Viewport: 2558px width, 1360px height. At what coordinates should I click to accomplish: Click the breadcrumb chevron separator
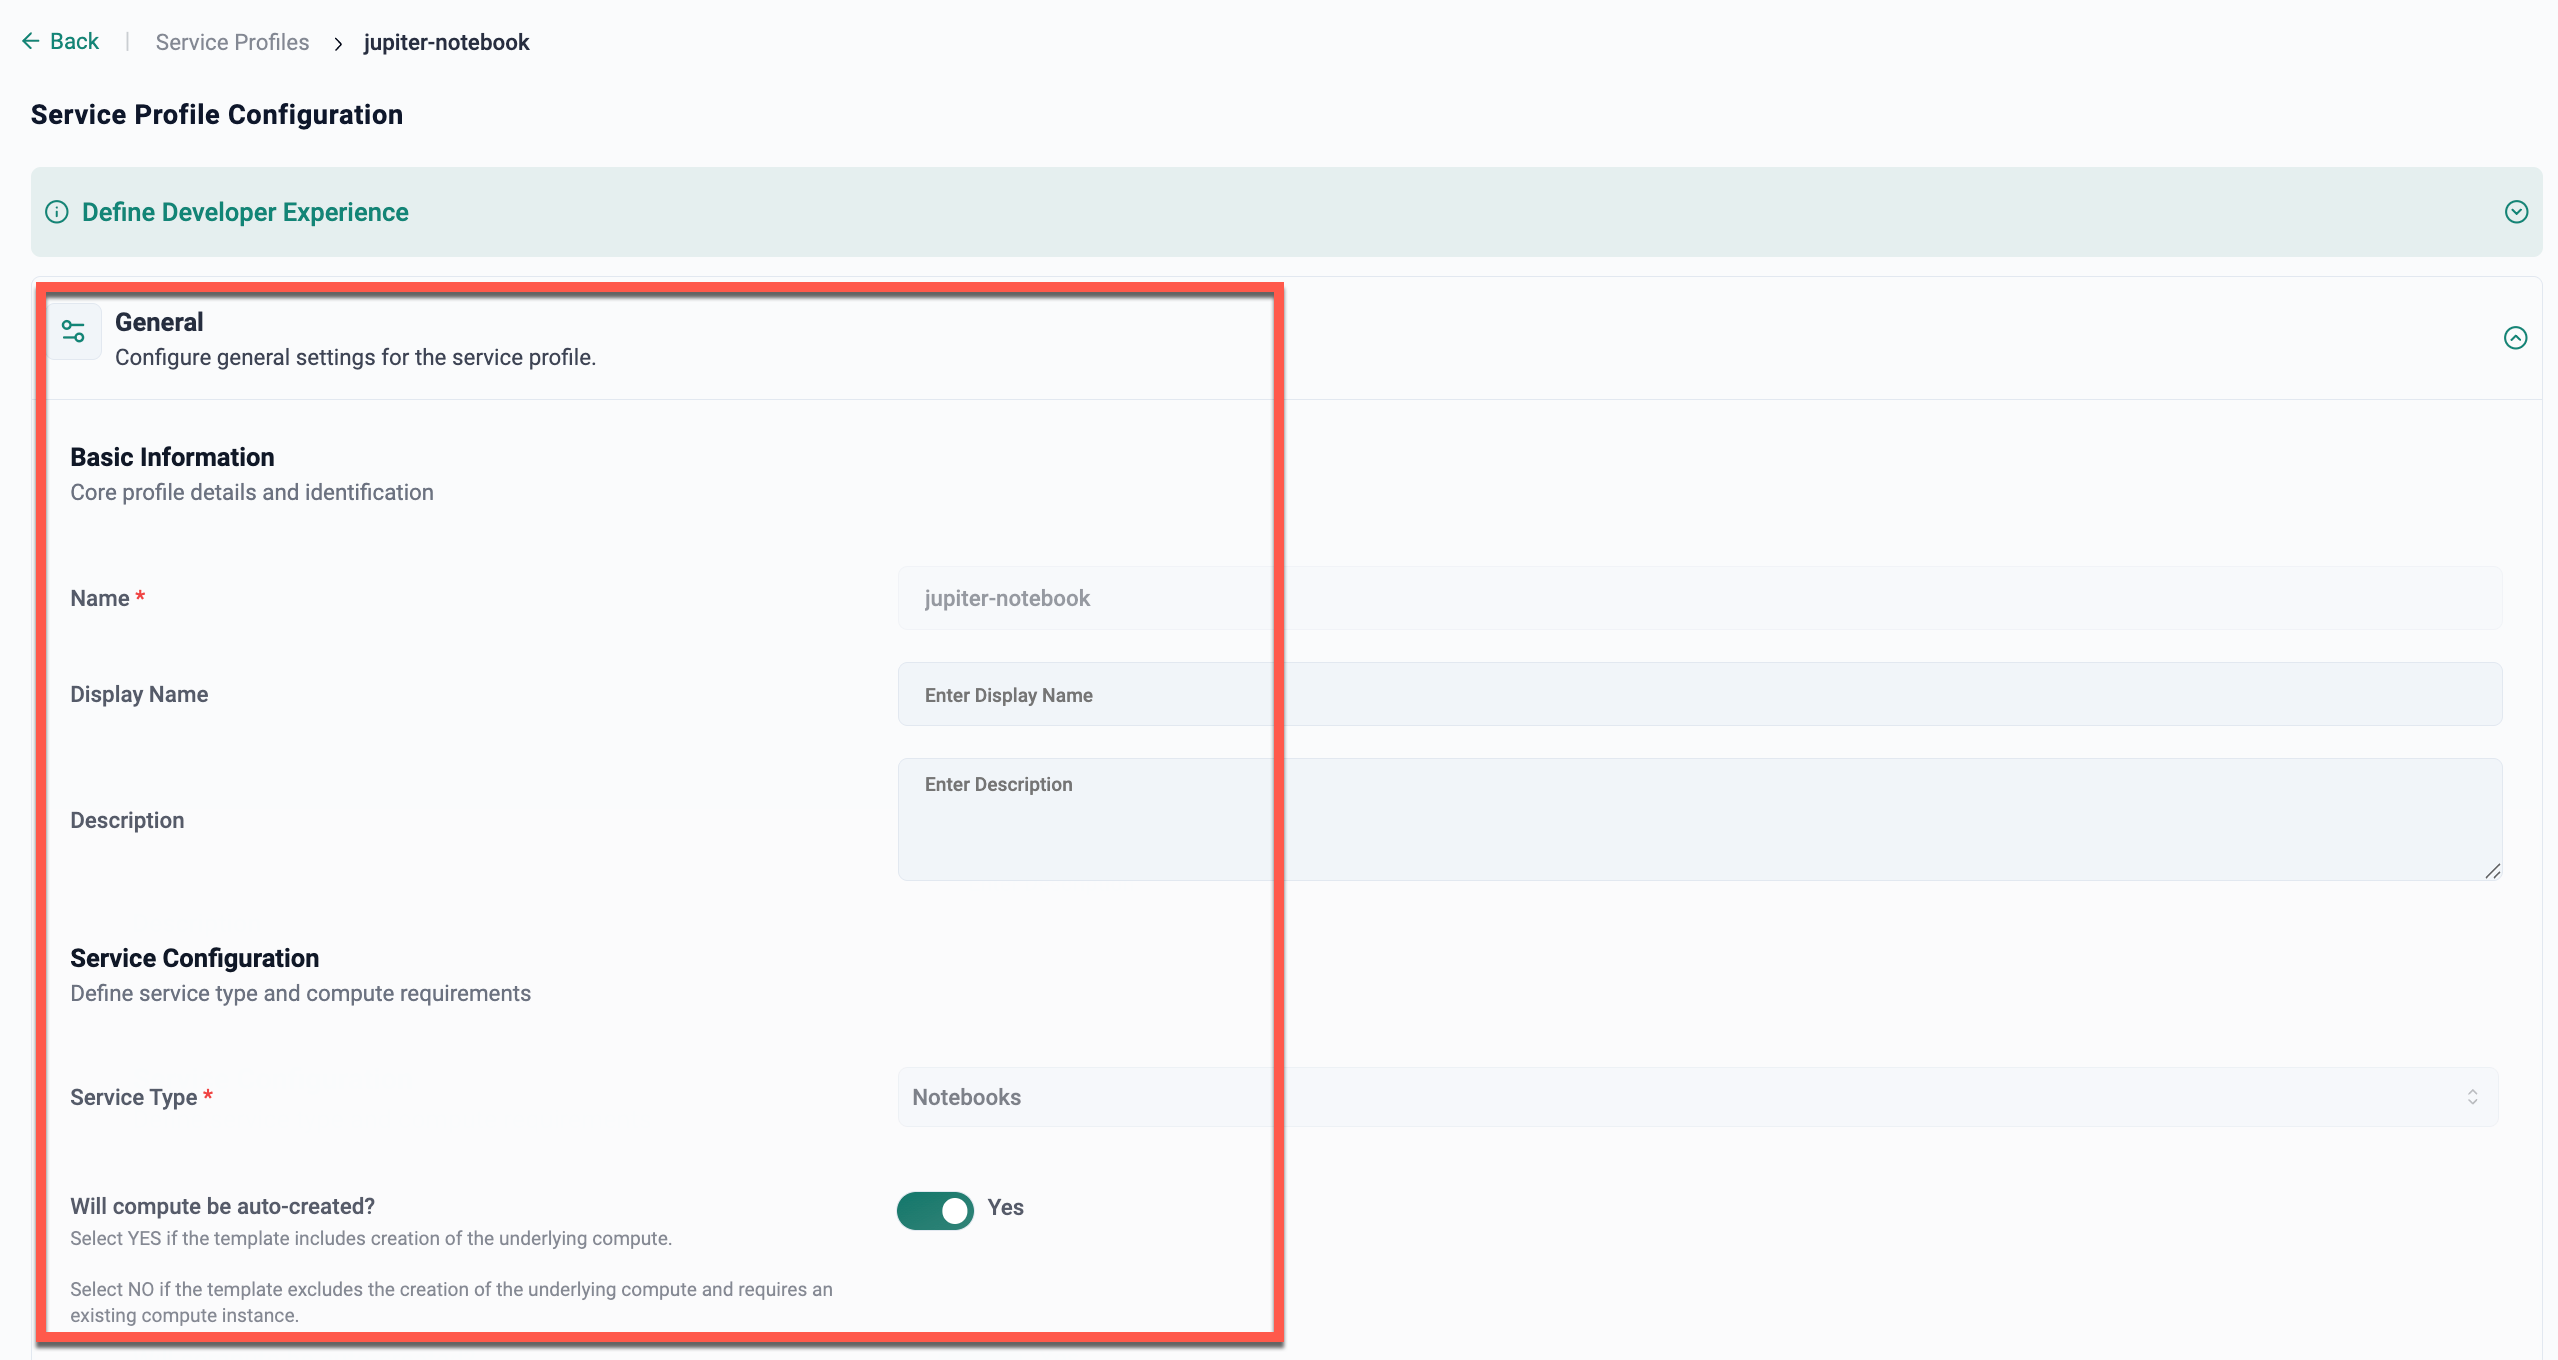[x=338, y=43]
